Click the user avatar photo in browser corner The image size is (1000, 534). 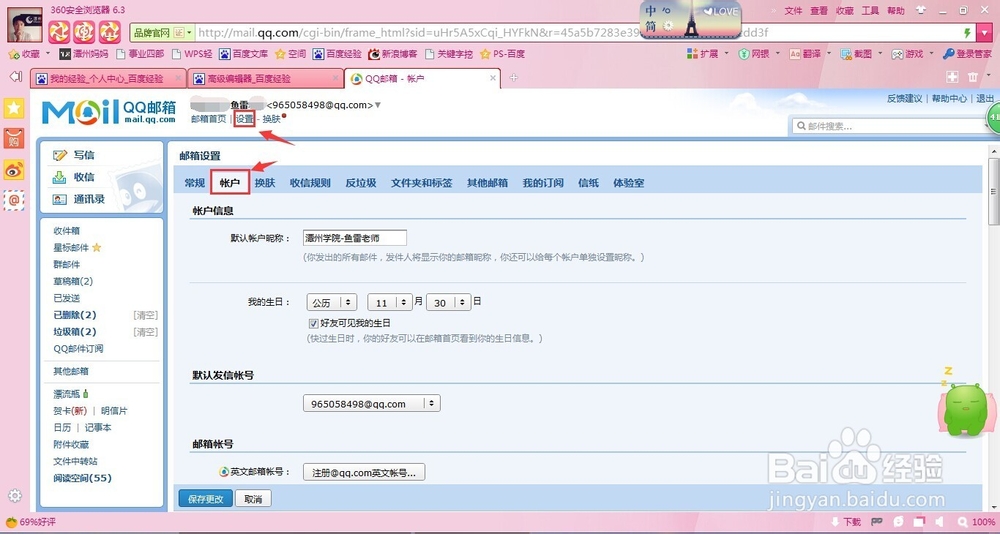tap(25, 25)
